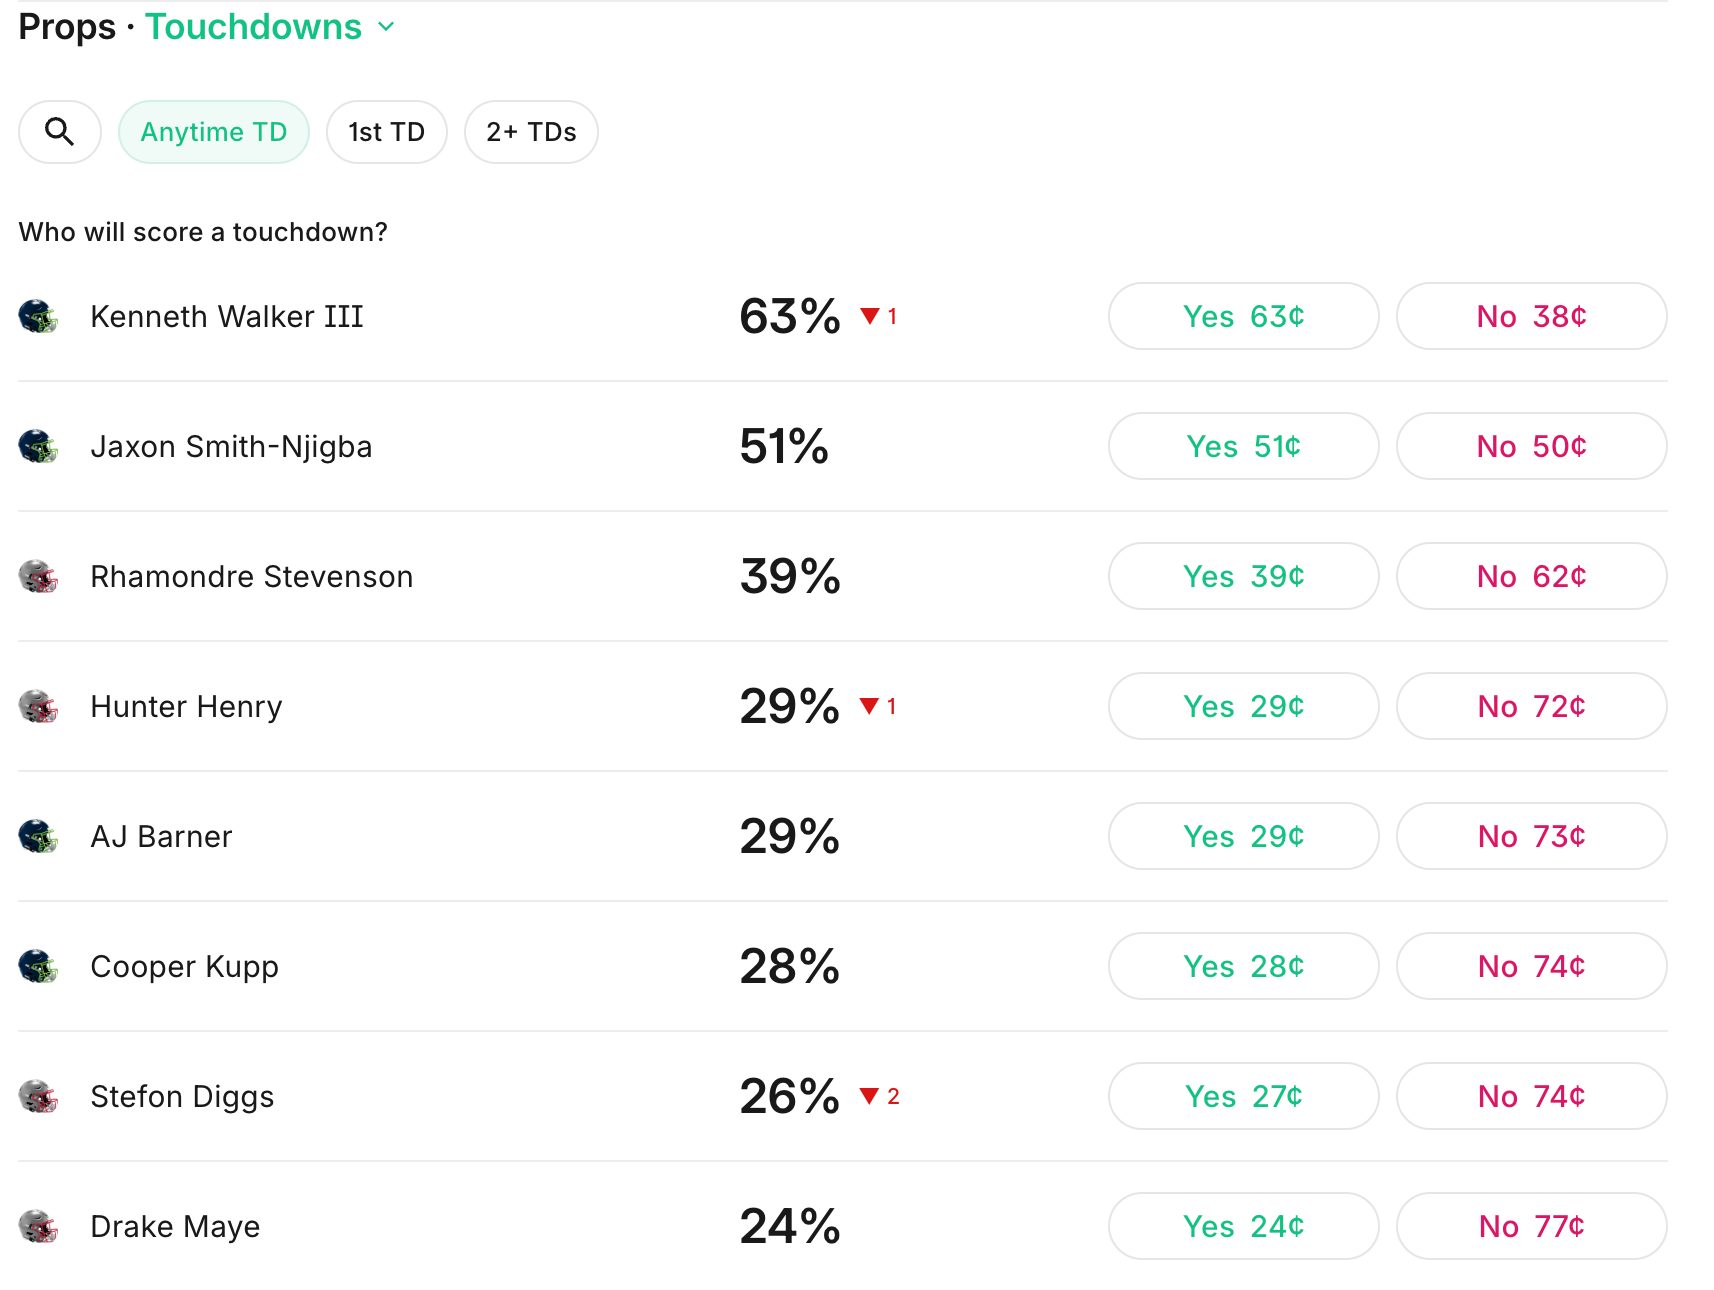This screenshot has height=1290, width=1714.
Task: Click Drake Maye's helmet icon
Action: click(x=38, y=1227)
